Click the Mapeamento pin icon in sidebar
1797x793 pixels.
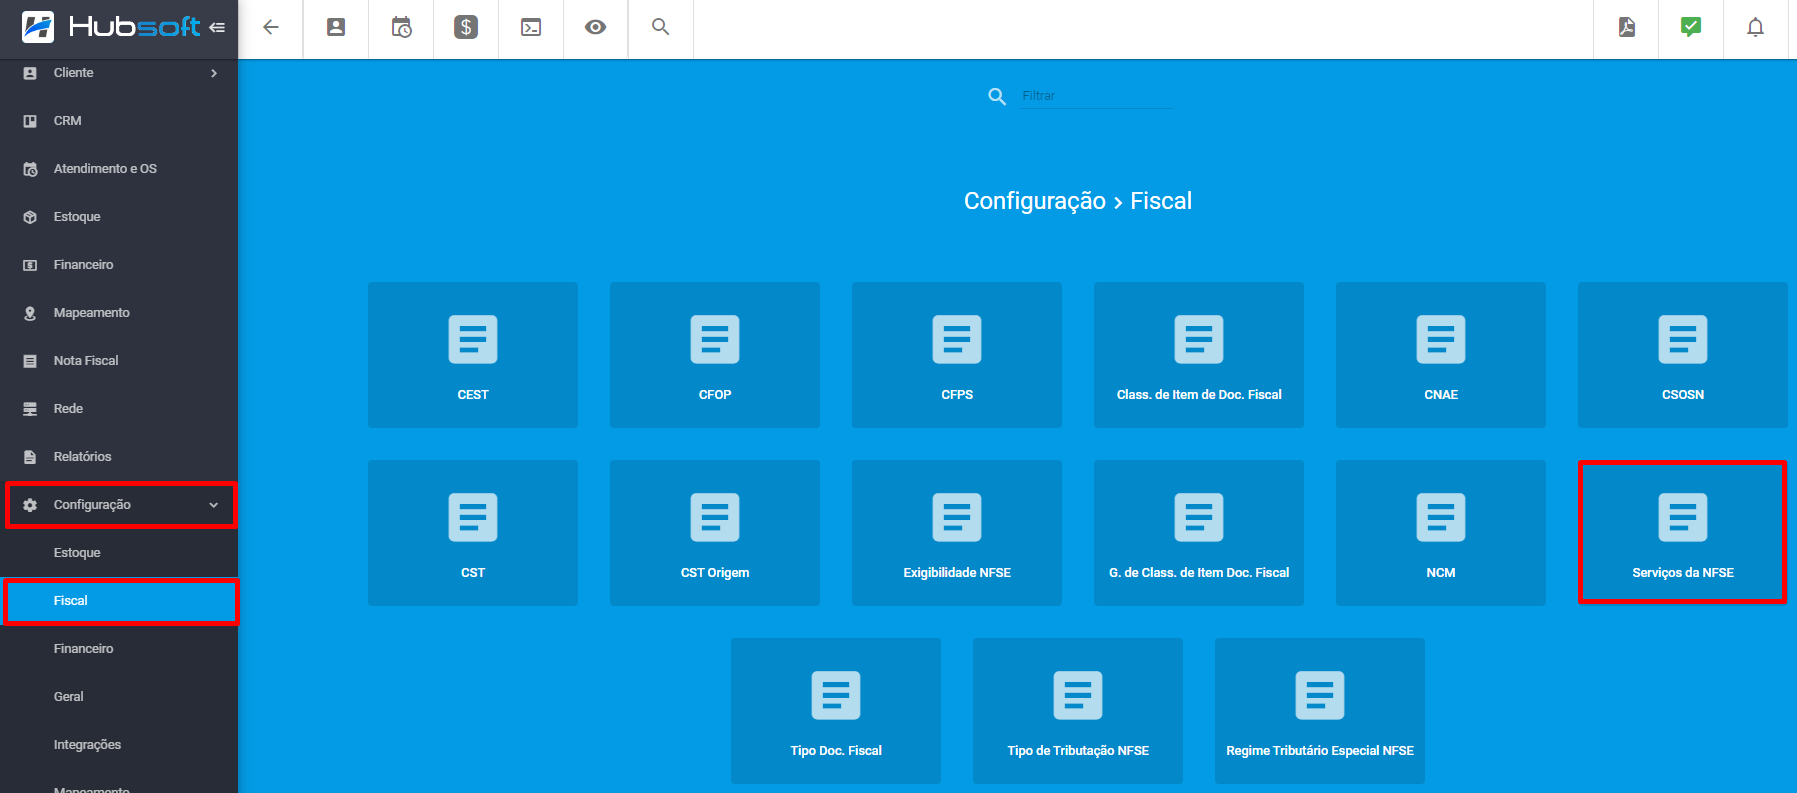click(x=30, y=313)
